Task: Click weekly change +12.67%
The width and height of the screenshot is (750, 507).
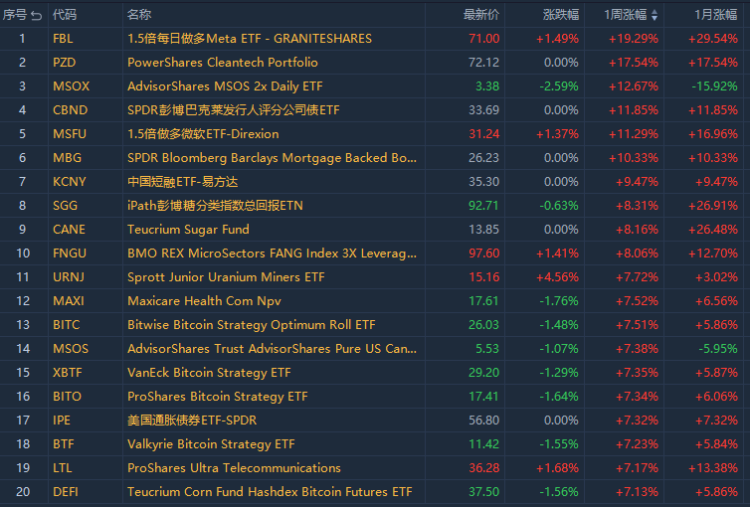Action: [x=633, y=87]
